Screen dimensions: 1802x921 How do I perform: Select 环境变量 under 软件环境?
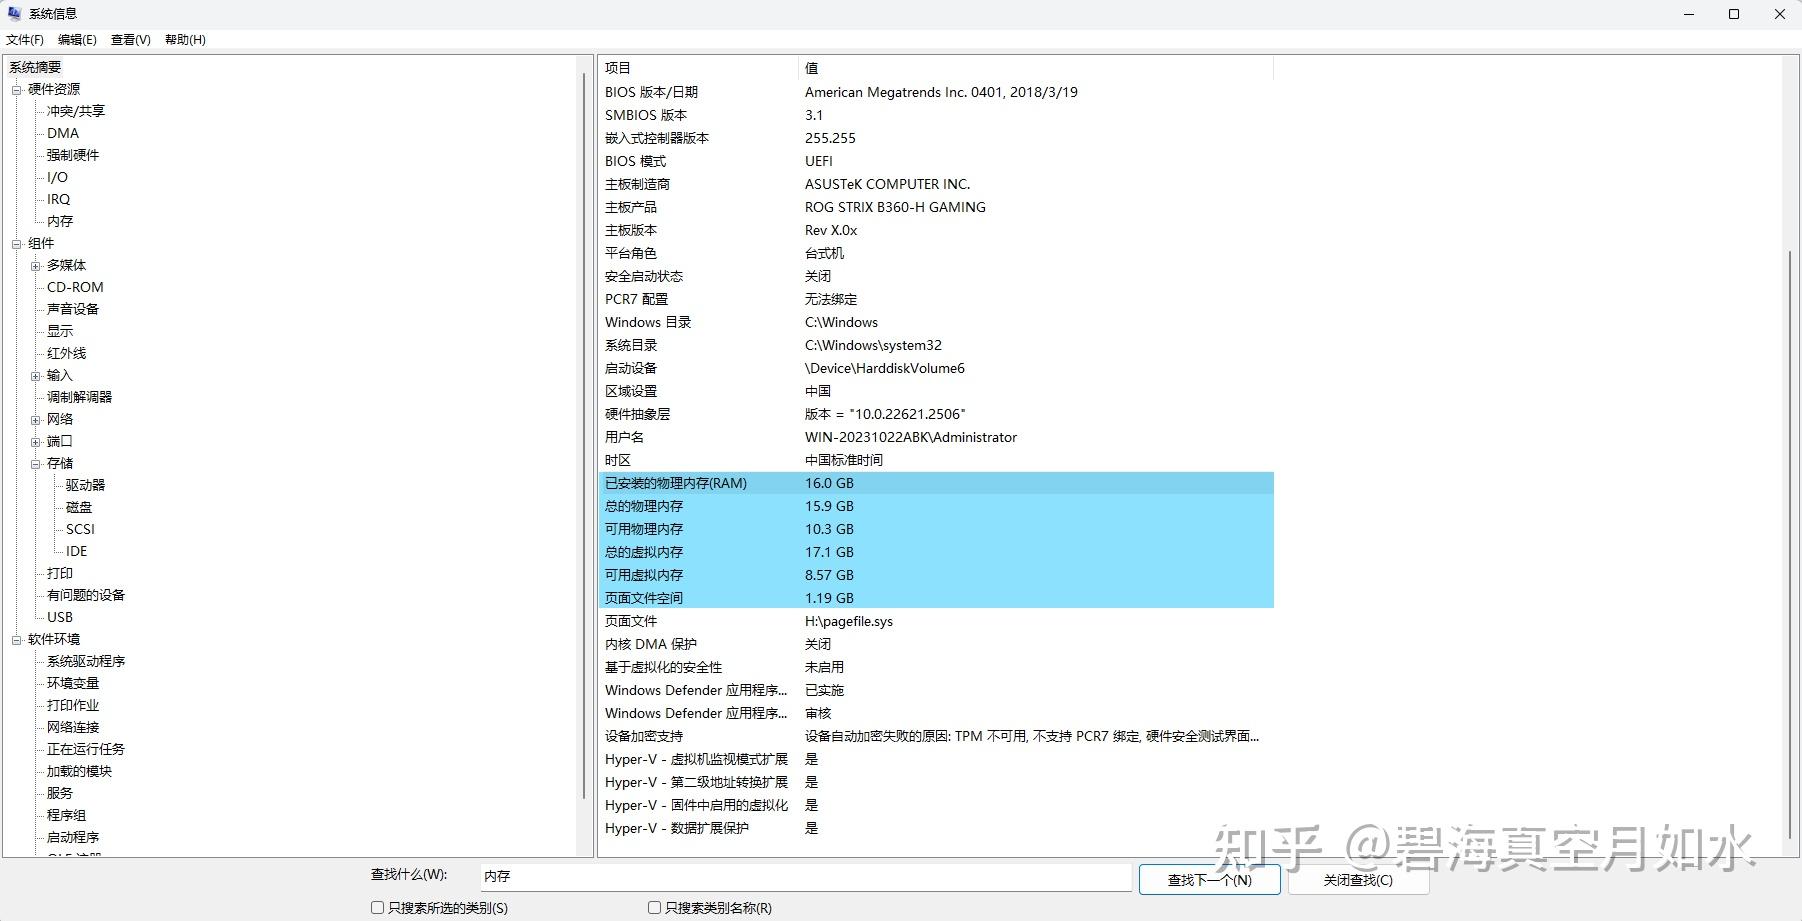tap(71, 683)
